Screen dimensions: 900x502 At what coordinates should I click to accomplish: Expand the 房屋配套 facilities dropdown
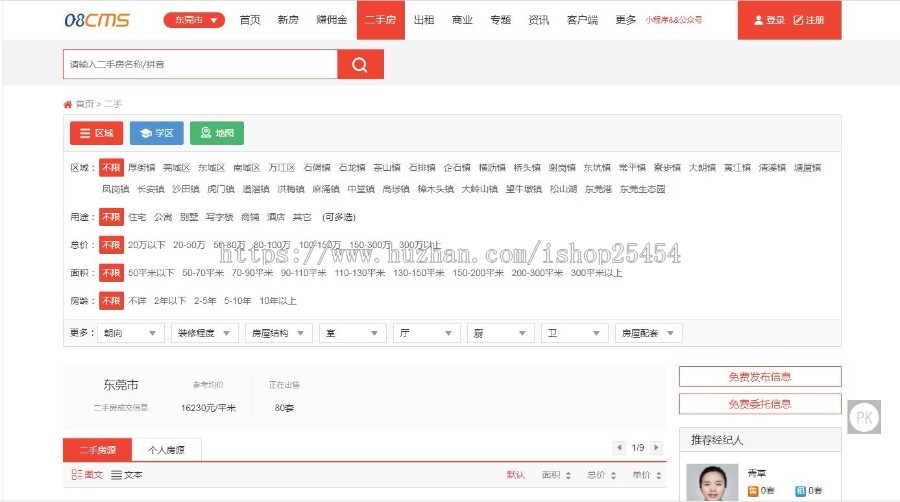[649, 333]
